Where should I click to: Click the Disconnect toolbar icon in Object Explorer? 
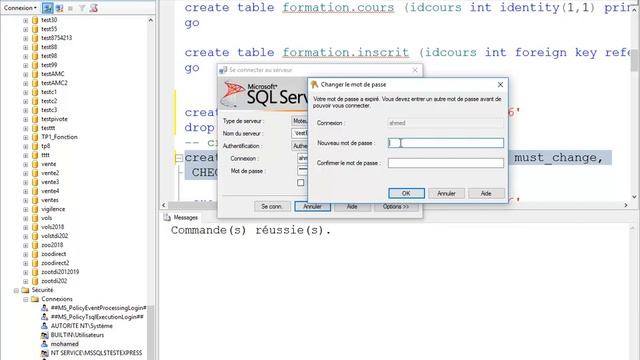coord(59,8)
